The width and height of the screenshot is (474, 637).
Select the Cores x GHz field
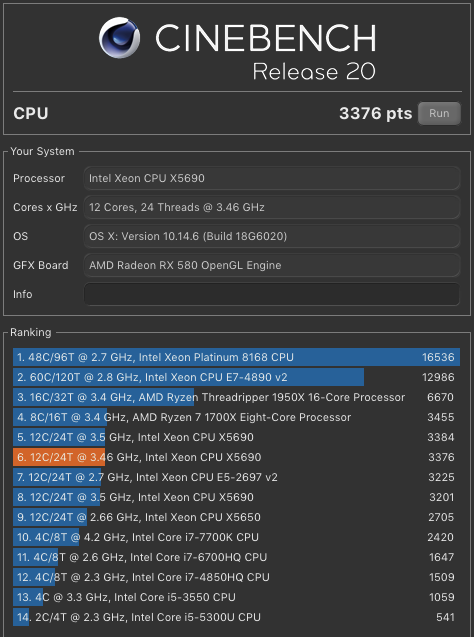tap(272, 207)
